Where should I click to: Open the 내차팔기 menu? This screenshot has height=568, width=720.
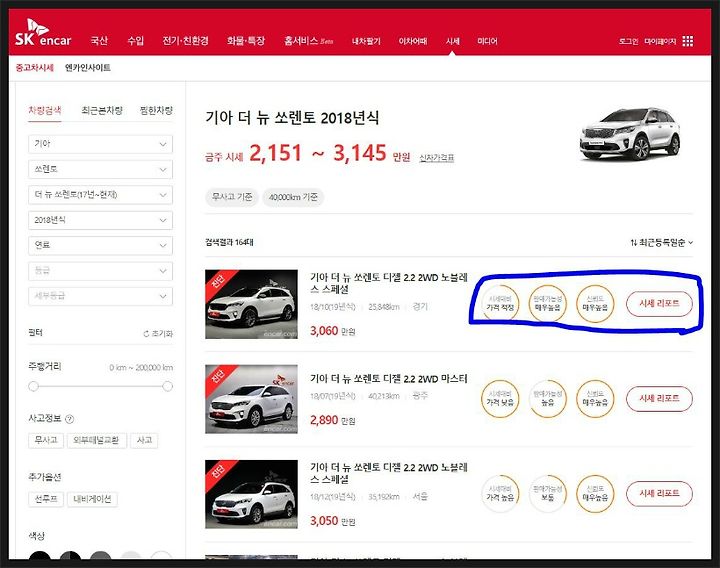tap(366, 41)
